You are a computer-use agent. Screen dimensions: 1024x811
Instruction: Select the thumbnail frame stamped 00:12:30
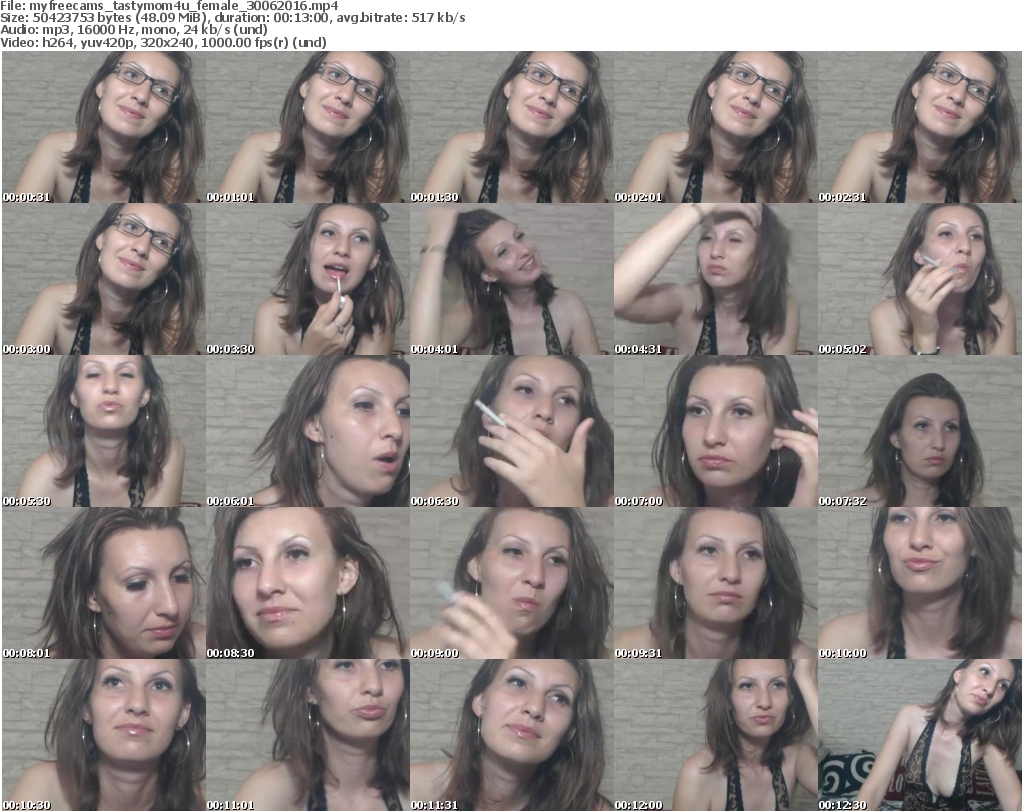[920, 735]
